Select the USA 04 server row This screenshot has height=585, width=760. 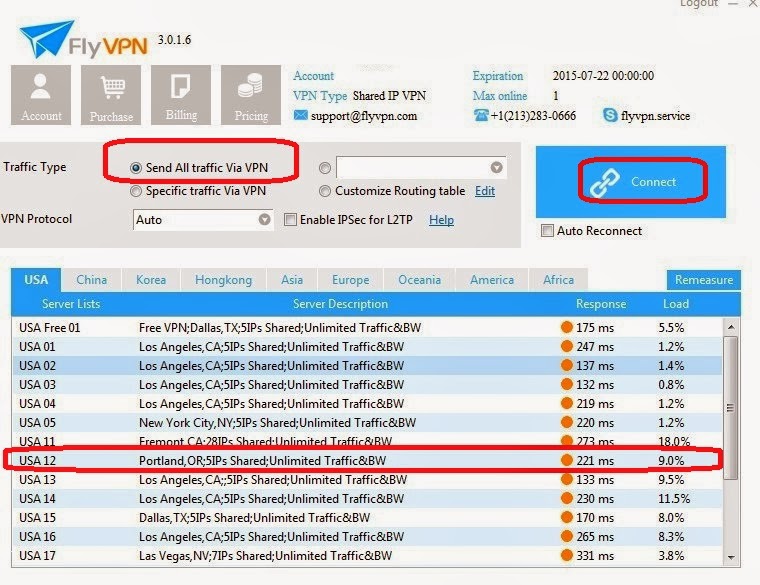(x=367, y=403)
